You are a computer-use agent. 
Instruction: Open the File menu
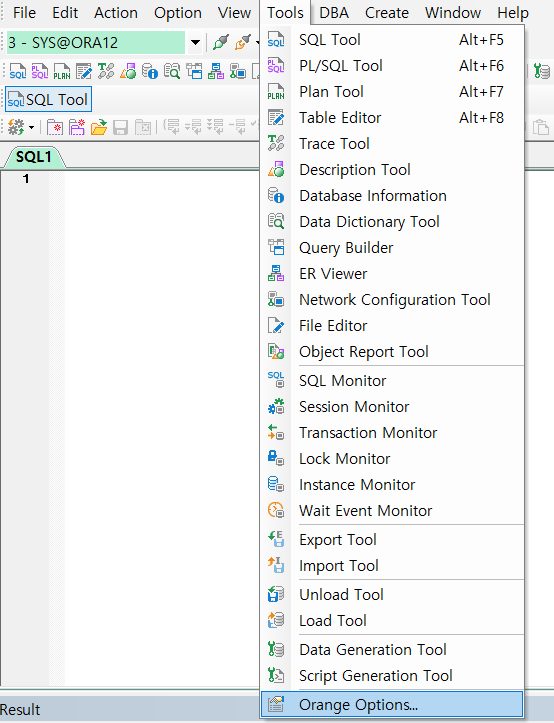click(x=24, y=13)
